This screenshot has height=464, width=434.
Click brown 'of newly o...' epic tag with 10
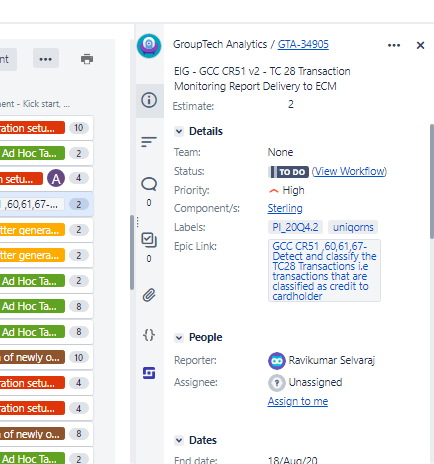32,357
